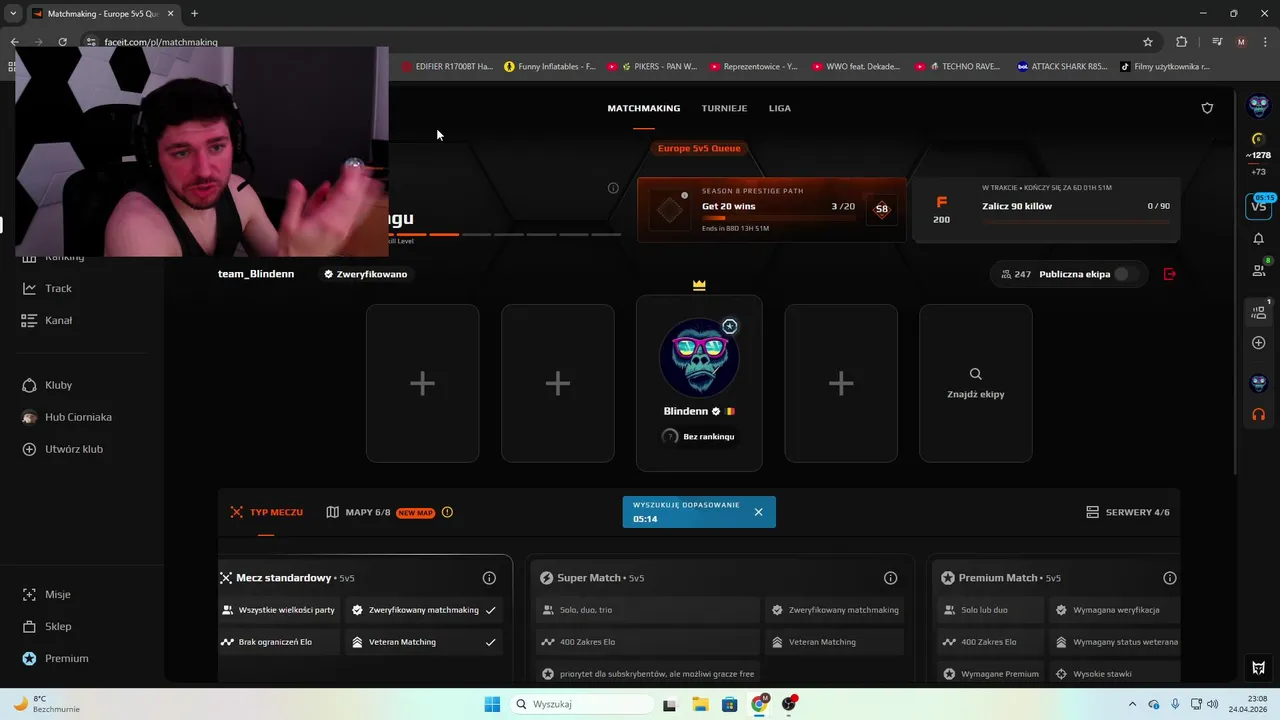Open the EDIFIER R1700BT bookmark

[x=447, y=67]
